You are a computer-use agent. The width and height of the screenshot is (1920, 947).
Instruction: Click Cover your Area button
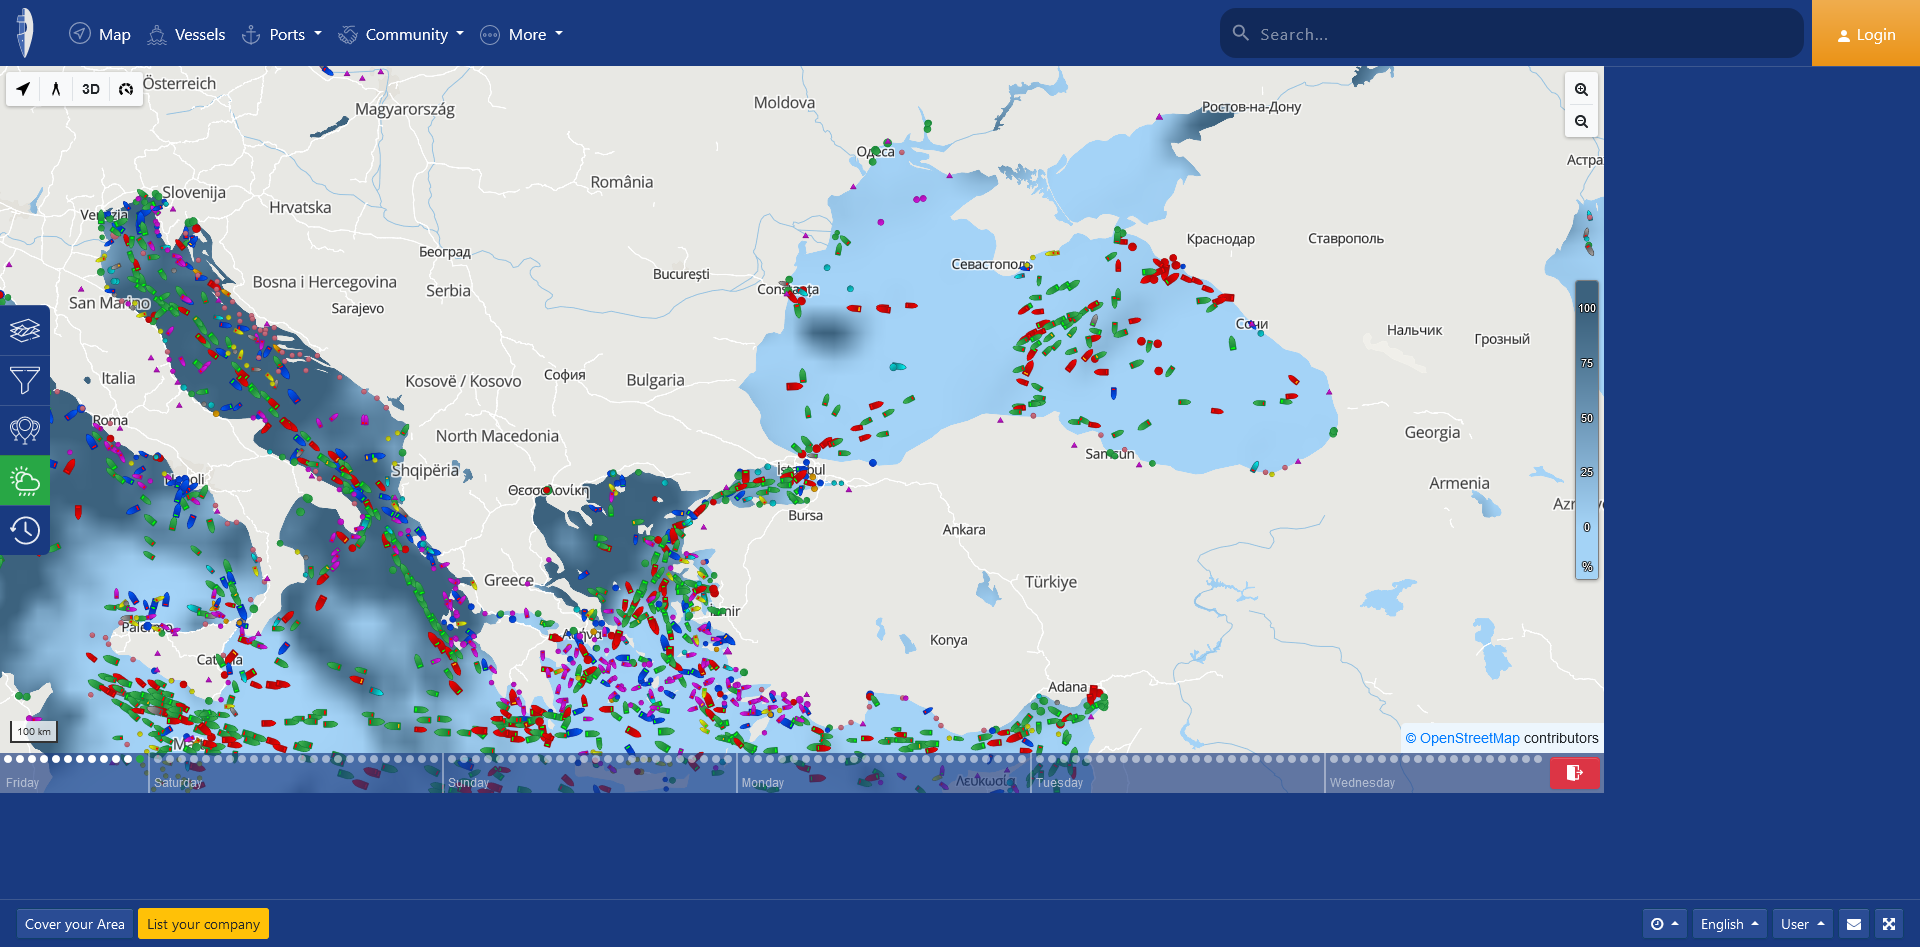click(x=75, y=924)
